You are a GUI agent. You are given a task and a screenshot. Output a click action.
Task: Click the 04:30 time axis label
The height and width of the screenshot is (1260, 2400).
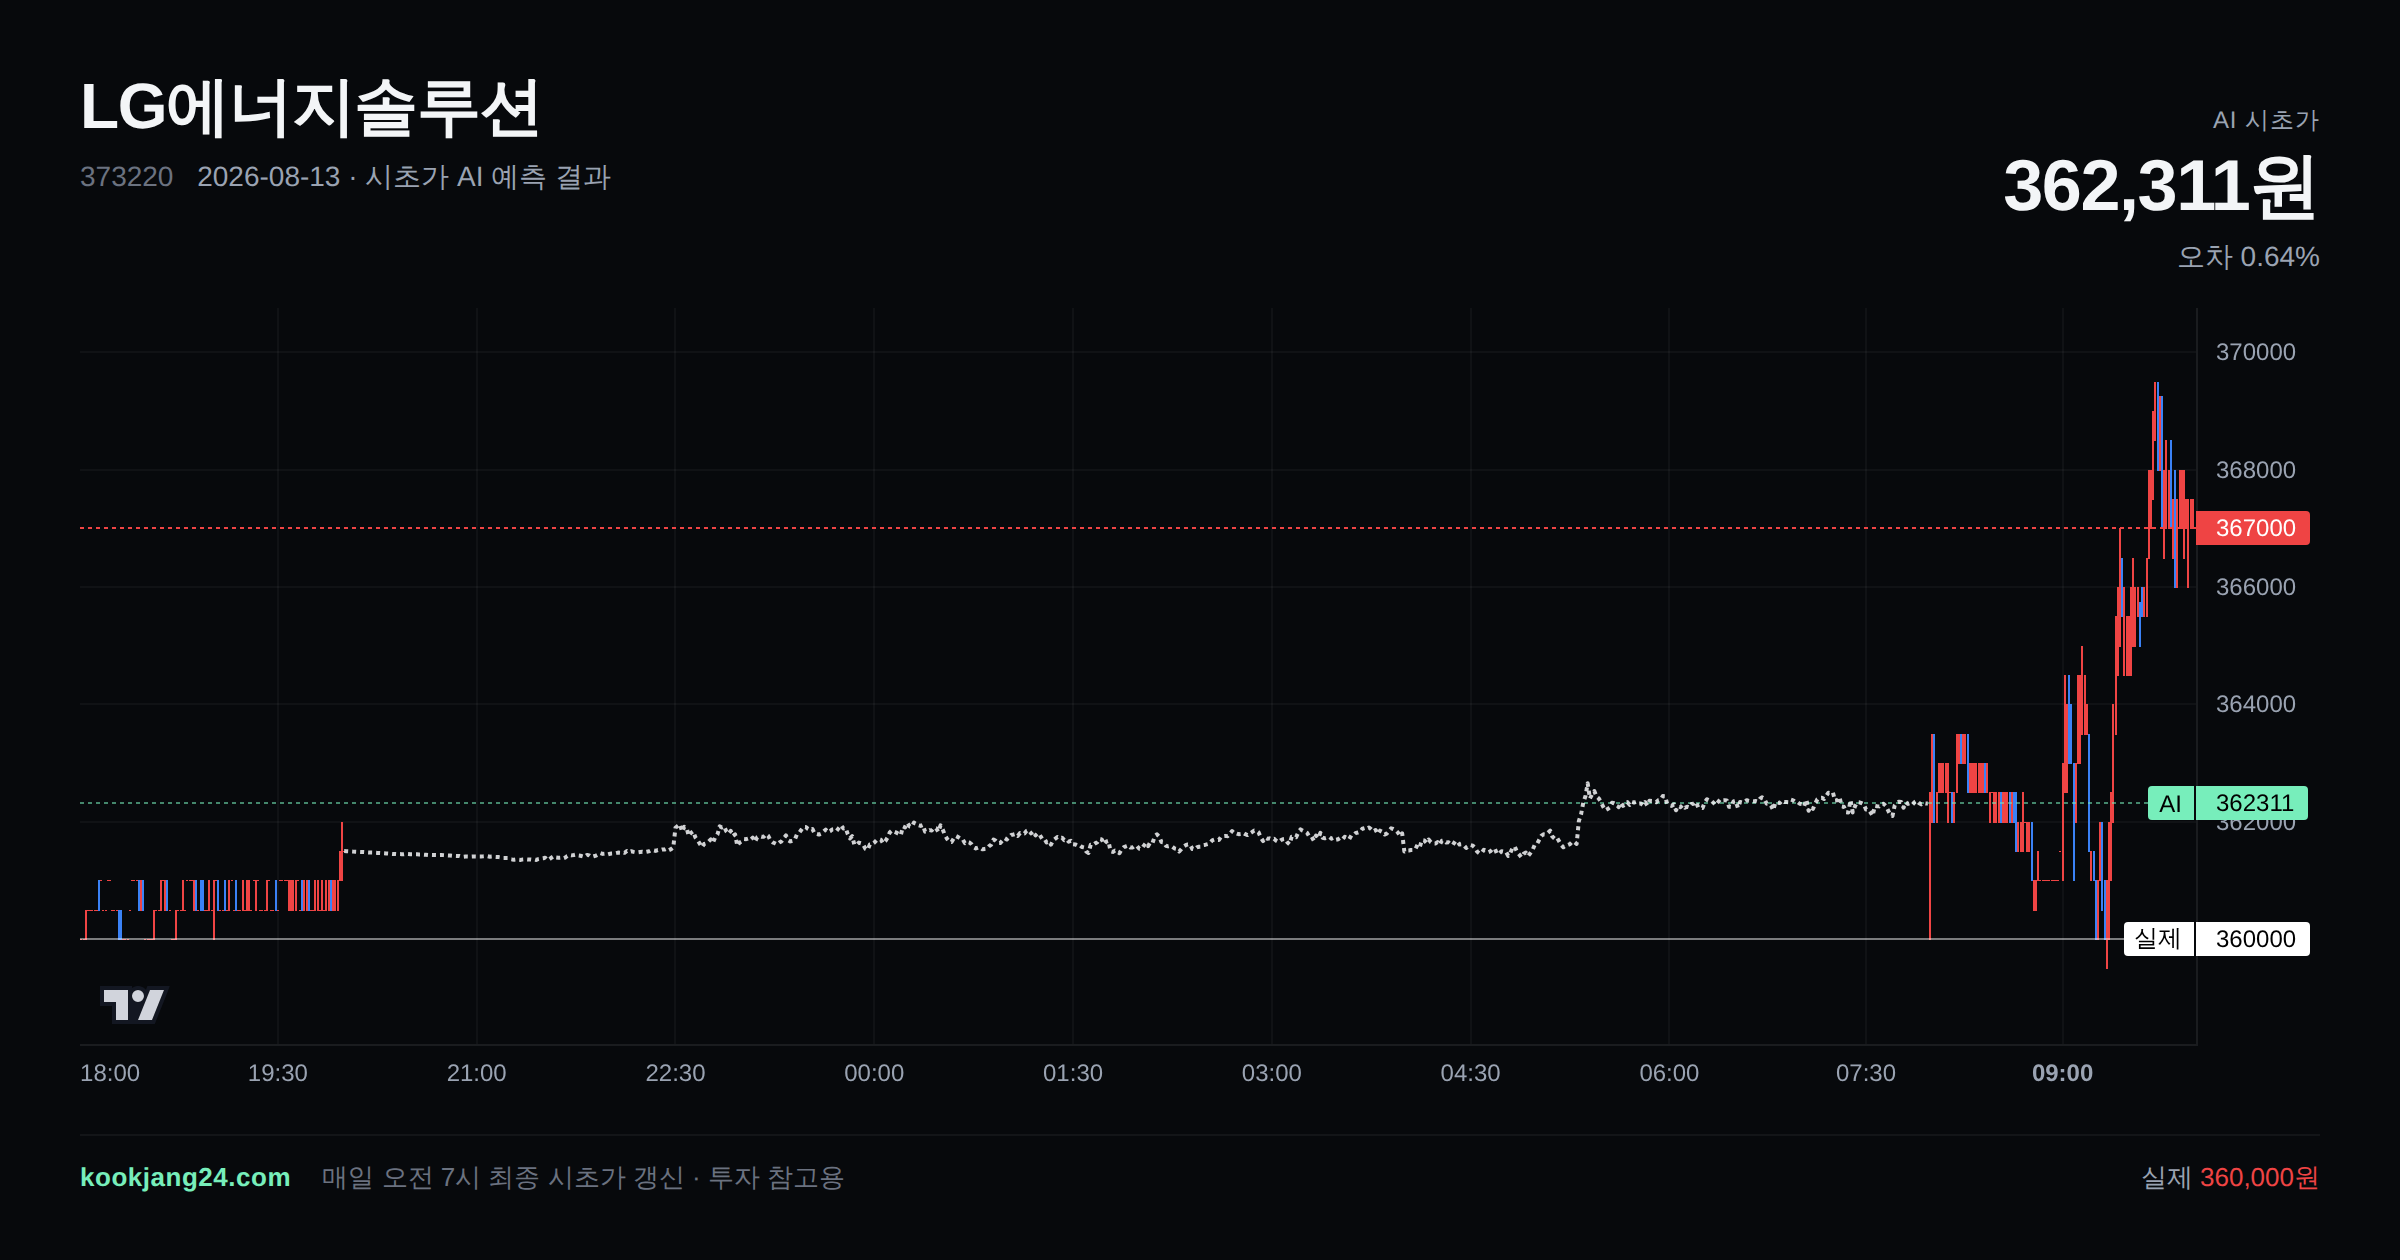coord(1470,1073)
